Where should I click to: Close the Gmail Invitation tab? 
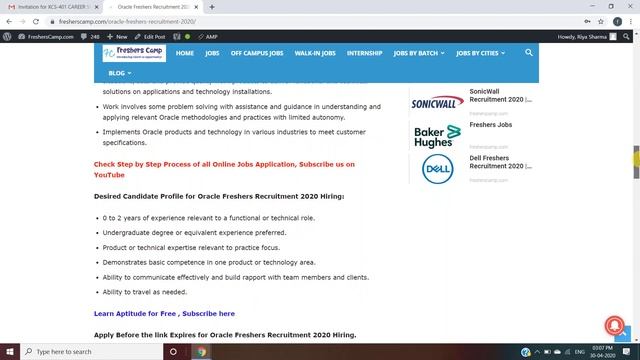point(97,7)
